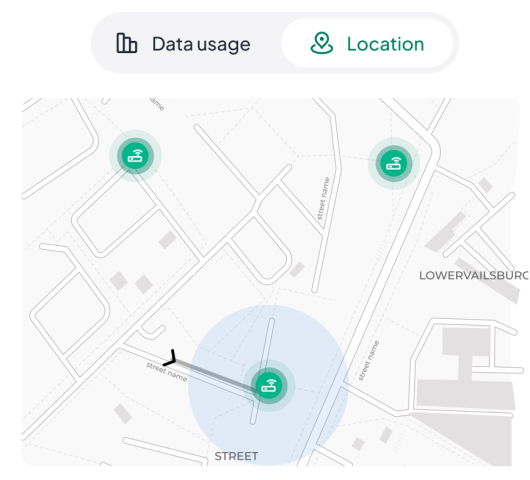
Task: Click the bar chart icon beside Data usage
Action: point(127,43)
